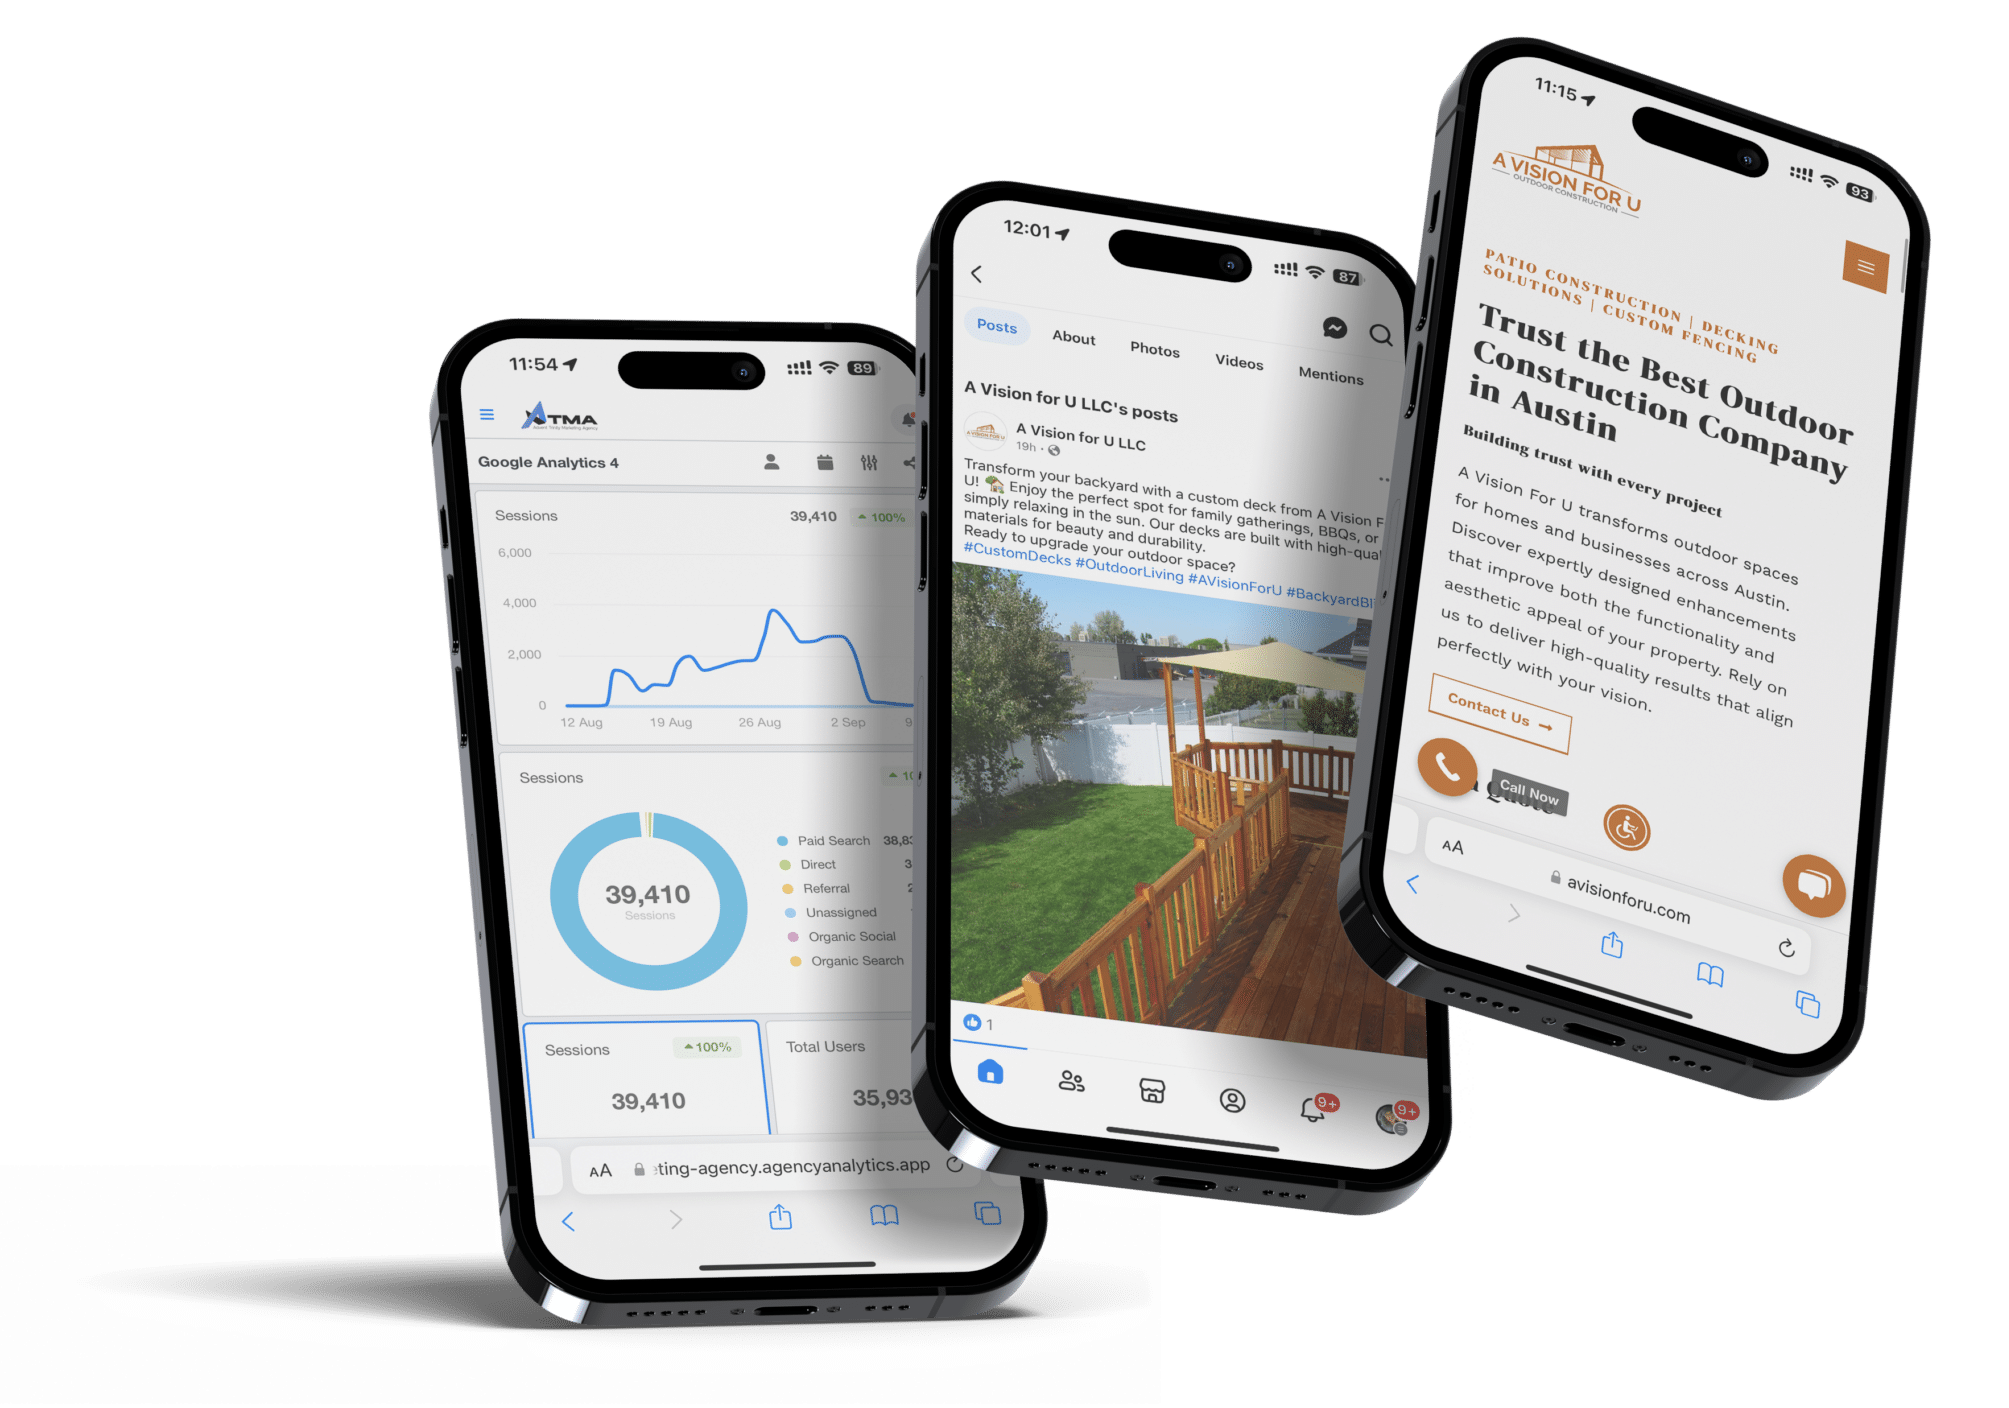The width and height of the screenshot is (2009, 1408).
Task: Open the About tab on Facebook page
Action: click(1069, 337)
